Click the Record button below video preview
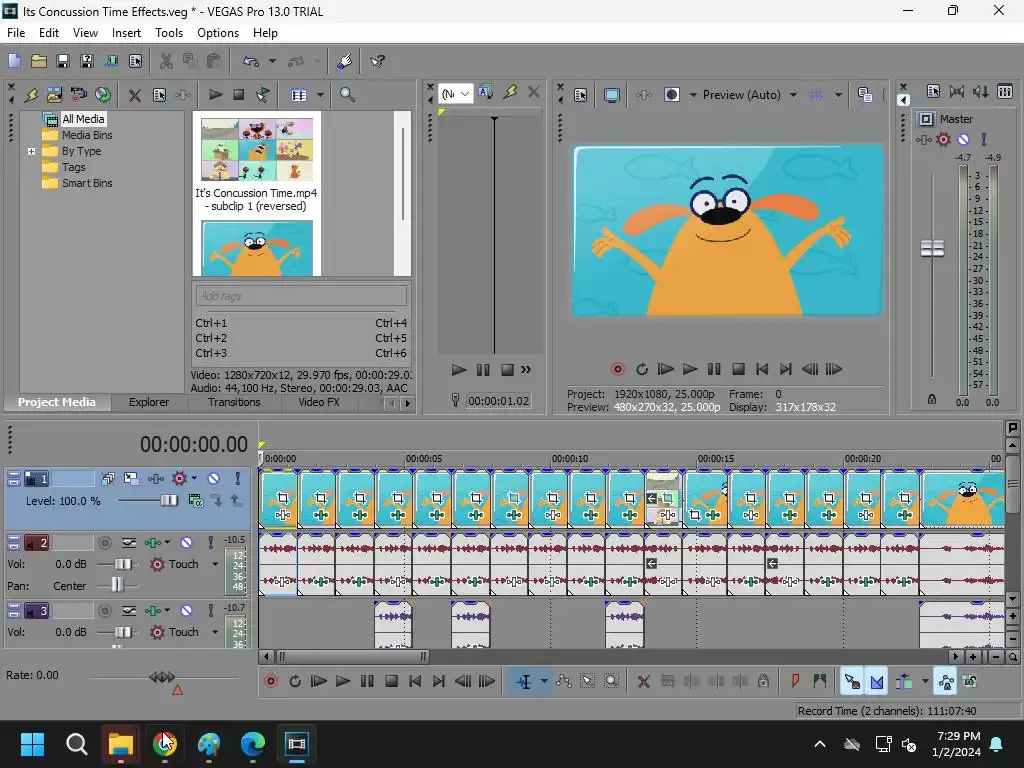Image resolution: width=1024 pixels, height=768 pixels. (618, 369)
